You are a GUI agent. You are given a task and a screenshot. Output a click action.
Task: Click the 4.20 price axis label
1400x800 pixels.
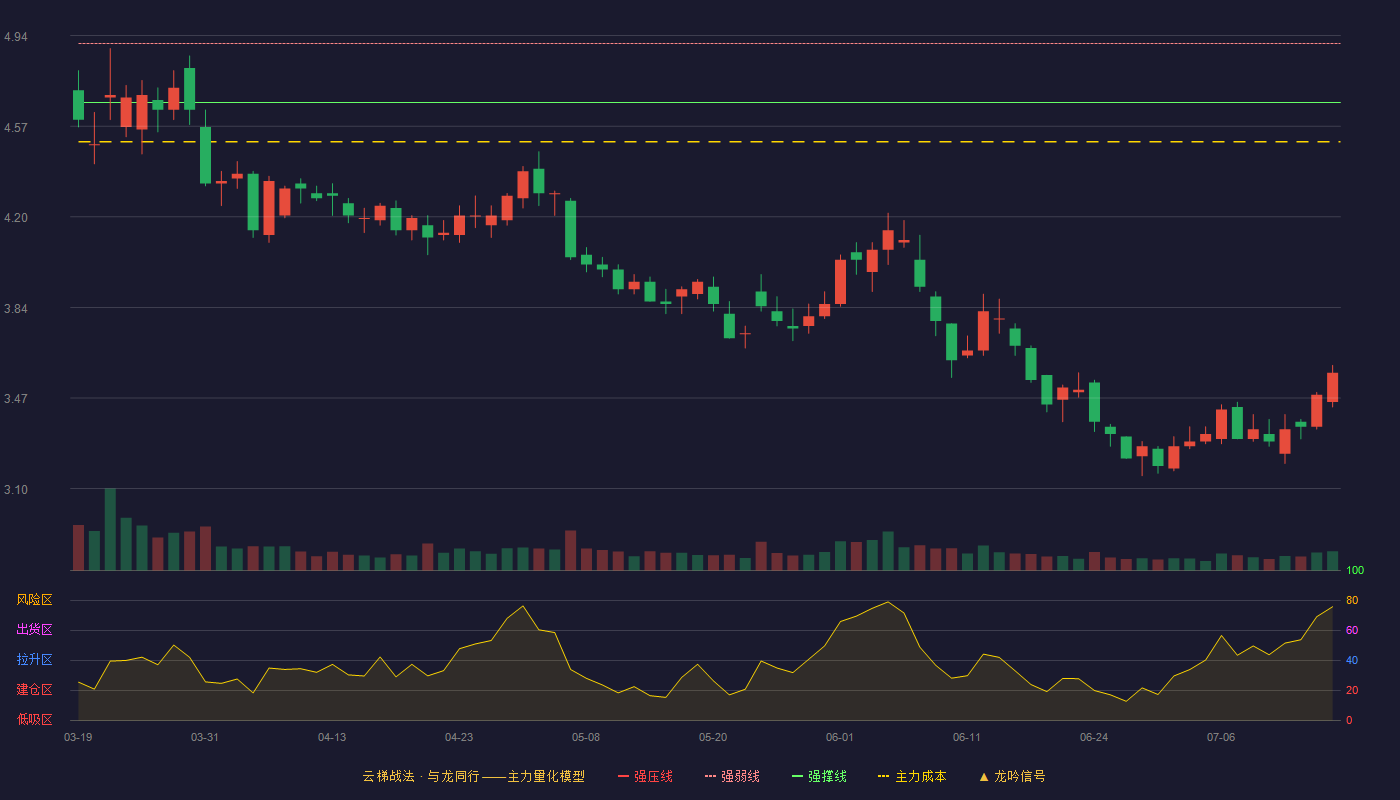16,218
